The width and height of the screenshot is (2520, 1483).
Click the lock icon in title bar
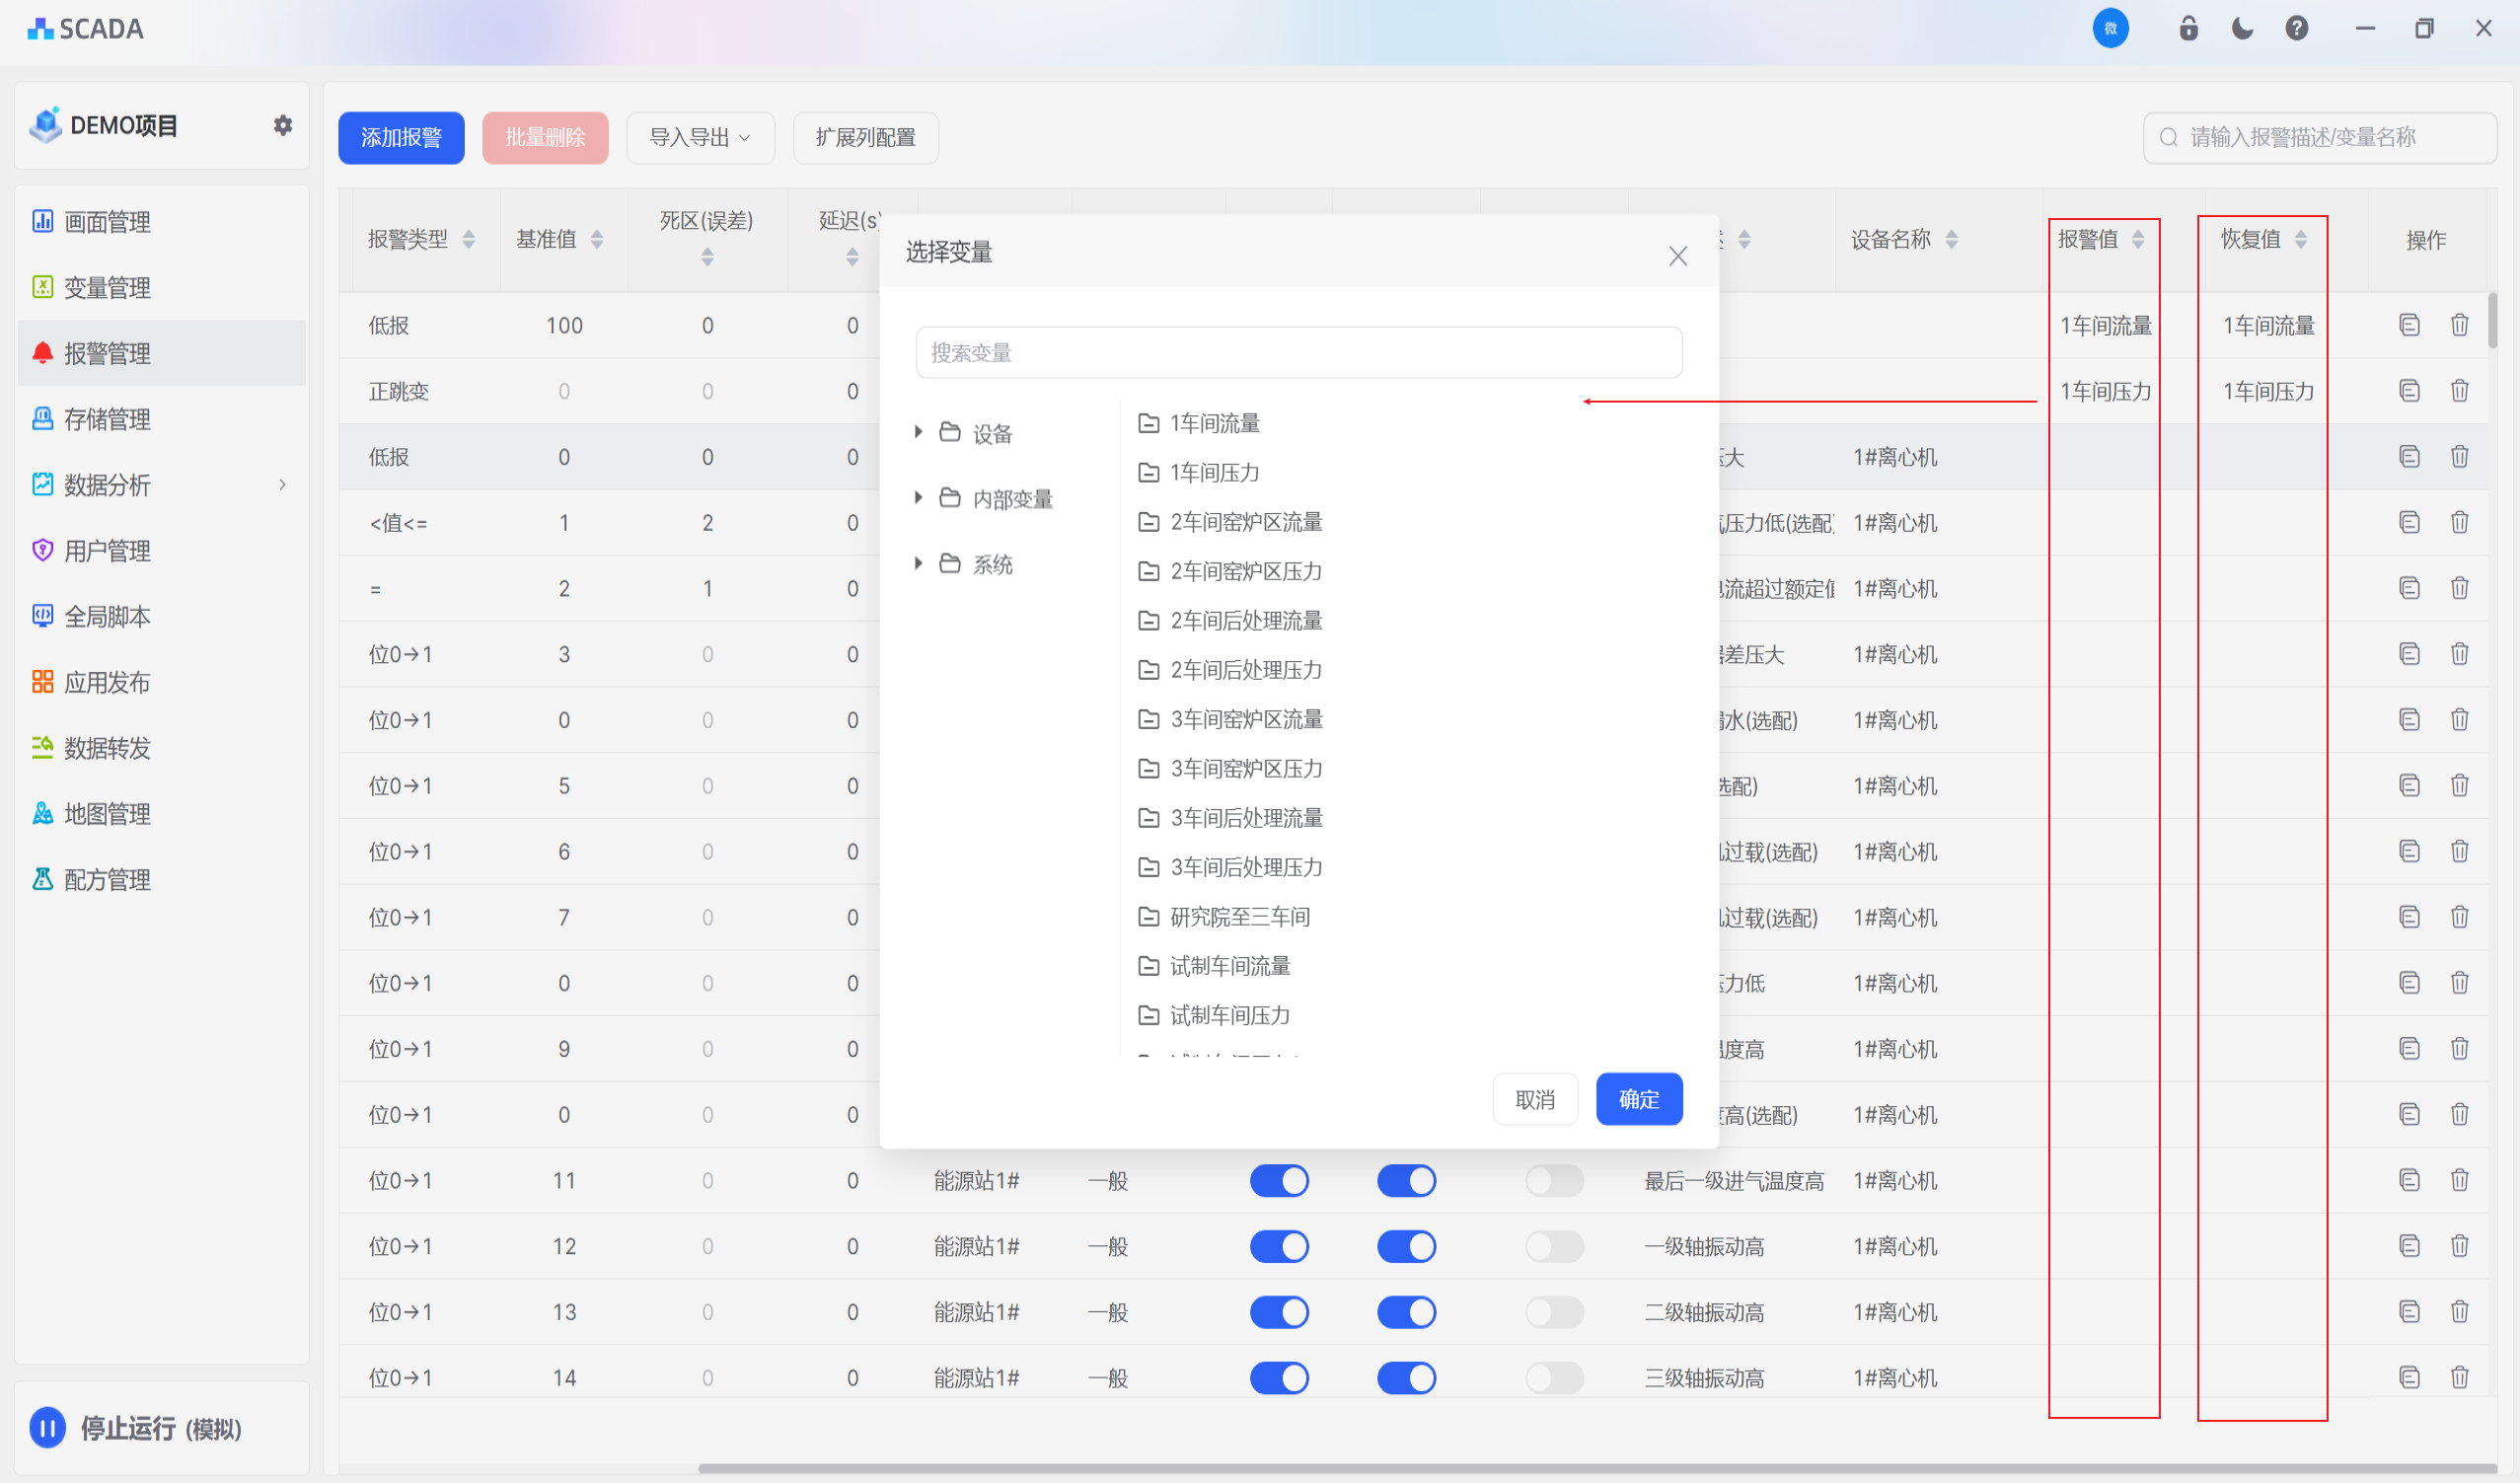[x=2188, y=28]
